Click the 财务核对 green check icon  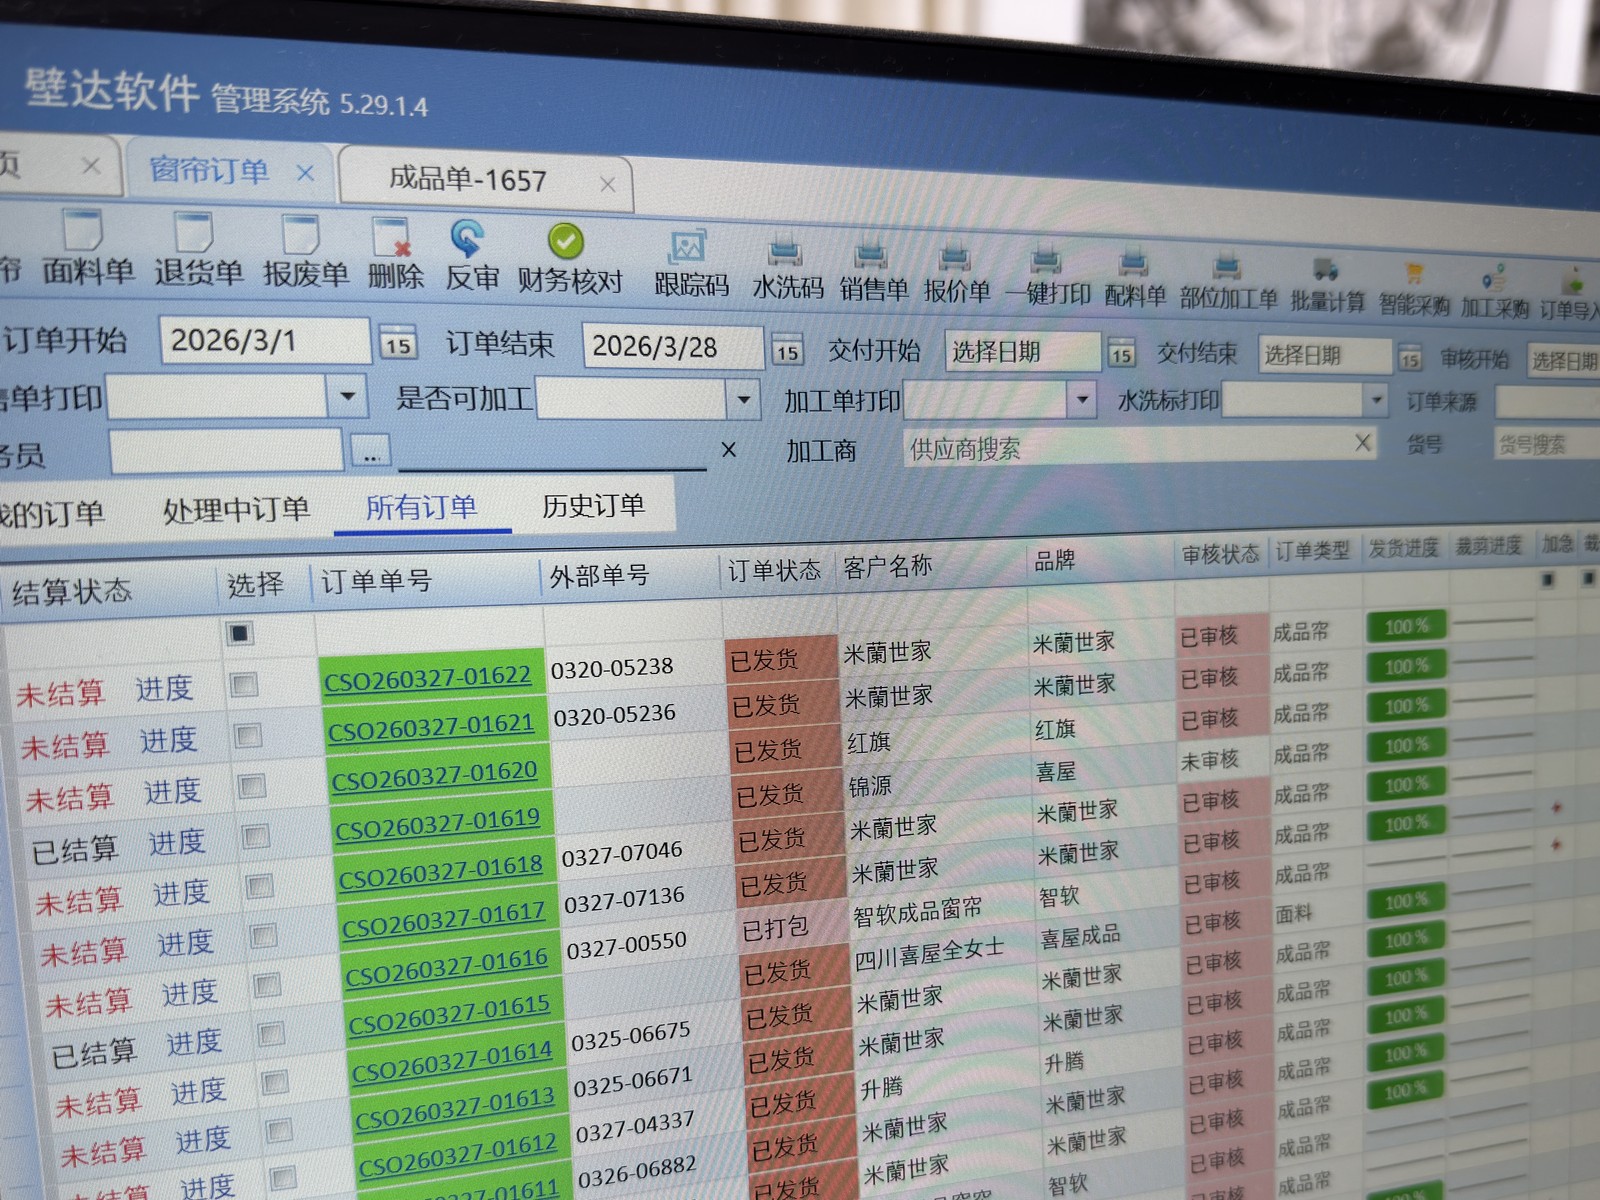click(x=565, y=241)
